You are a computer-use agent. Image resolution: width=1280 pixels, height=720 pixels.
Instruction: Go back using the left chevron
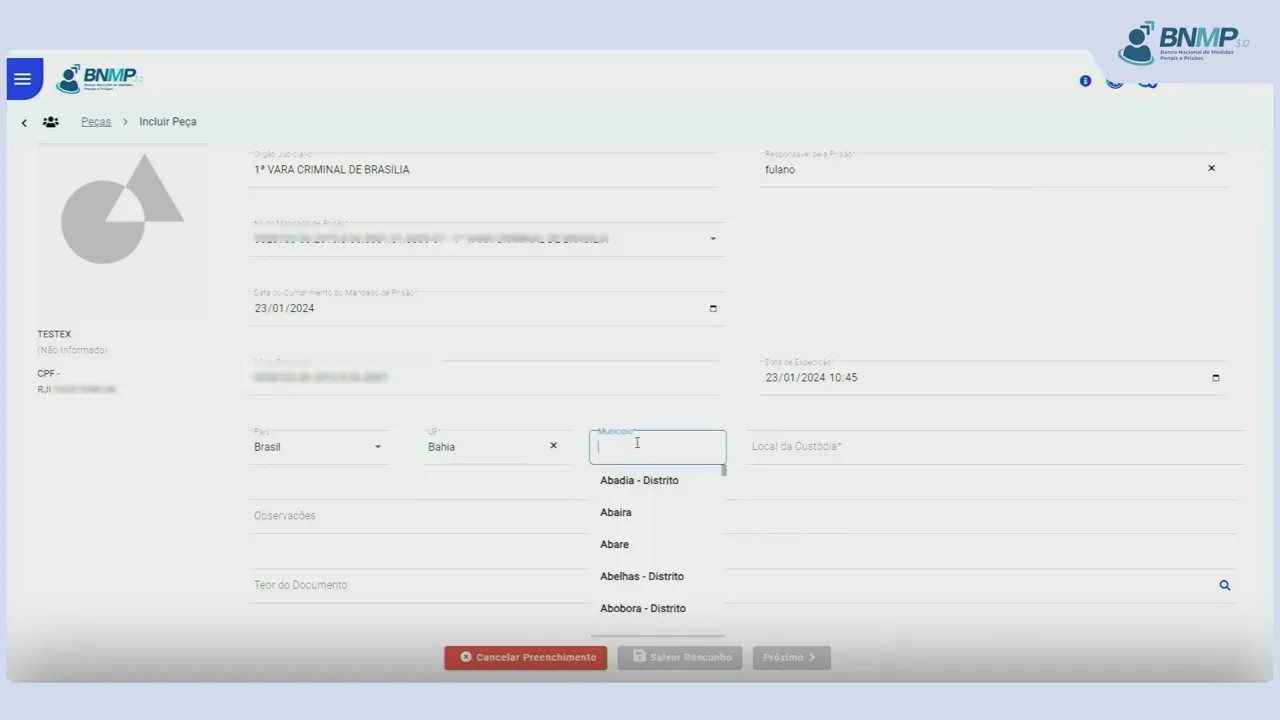coord(24,123)
